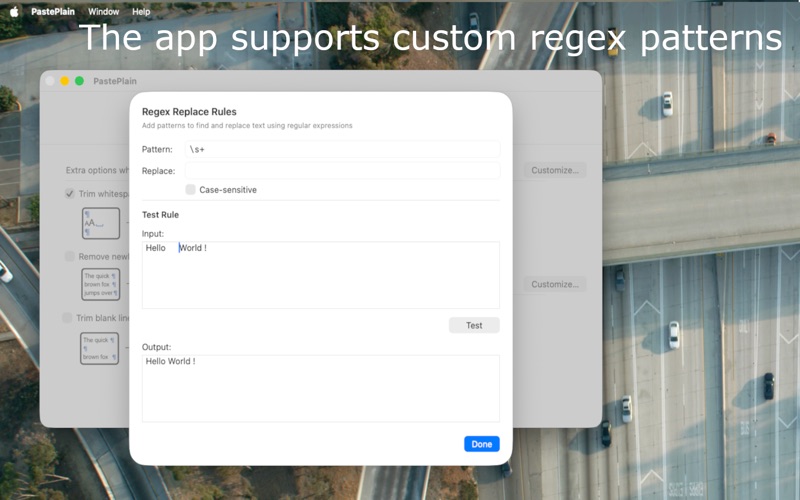
Task: Enable the Case-sensitive checkbox
Action: pyautogui.click(x=190, y=189)
